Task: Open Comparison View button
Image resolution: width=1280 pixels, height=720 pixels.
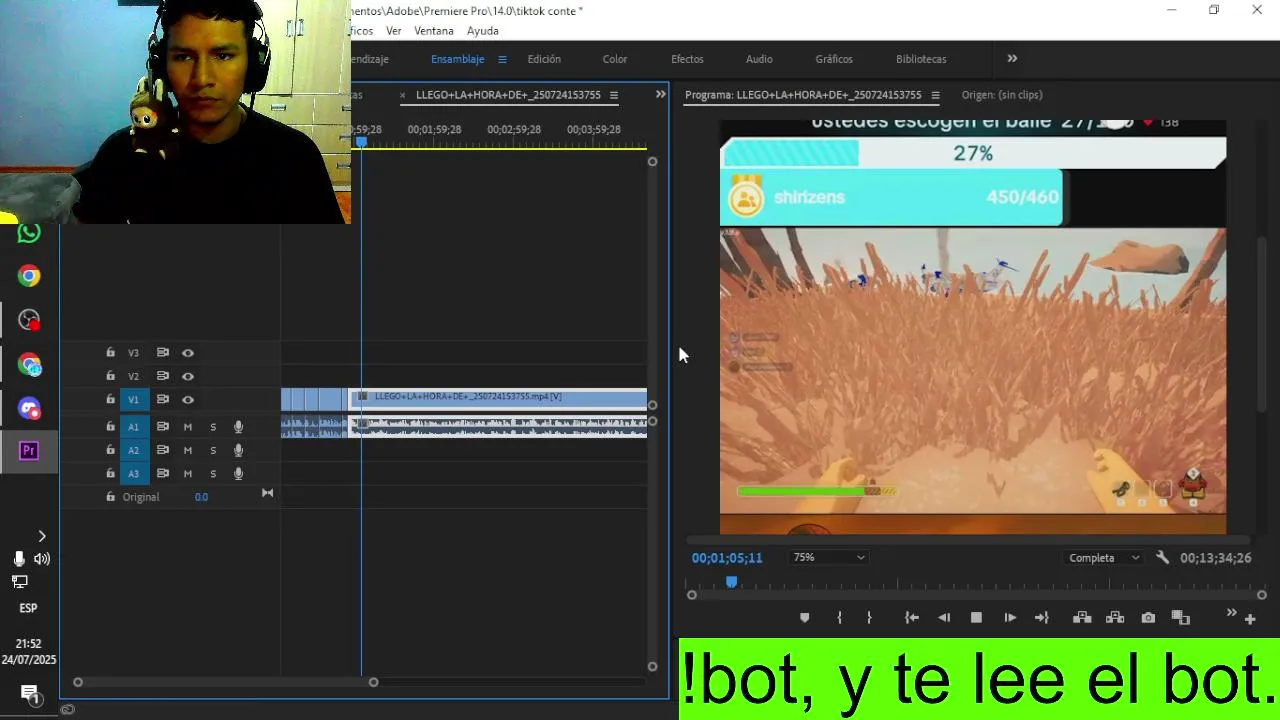Action: pos(1181,618)
